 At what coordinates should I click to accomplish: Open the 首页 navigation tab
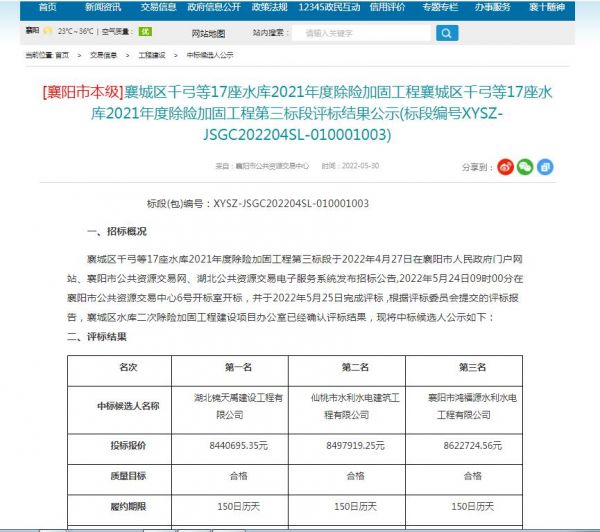pyautogui.click(x=48, y=7)
